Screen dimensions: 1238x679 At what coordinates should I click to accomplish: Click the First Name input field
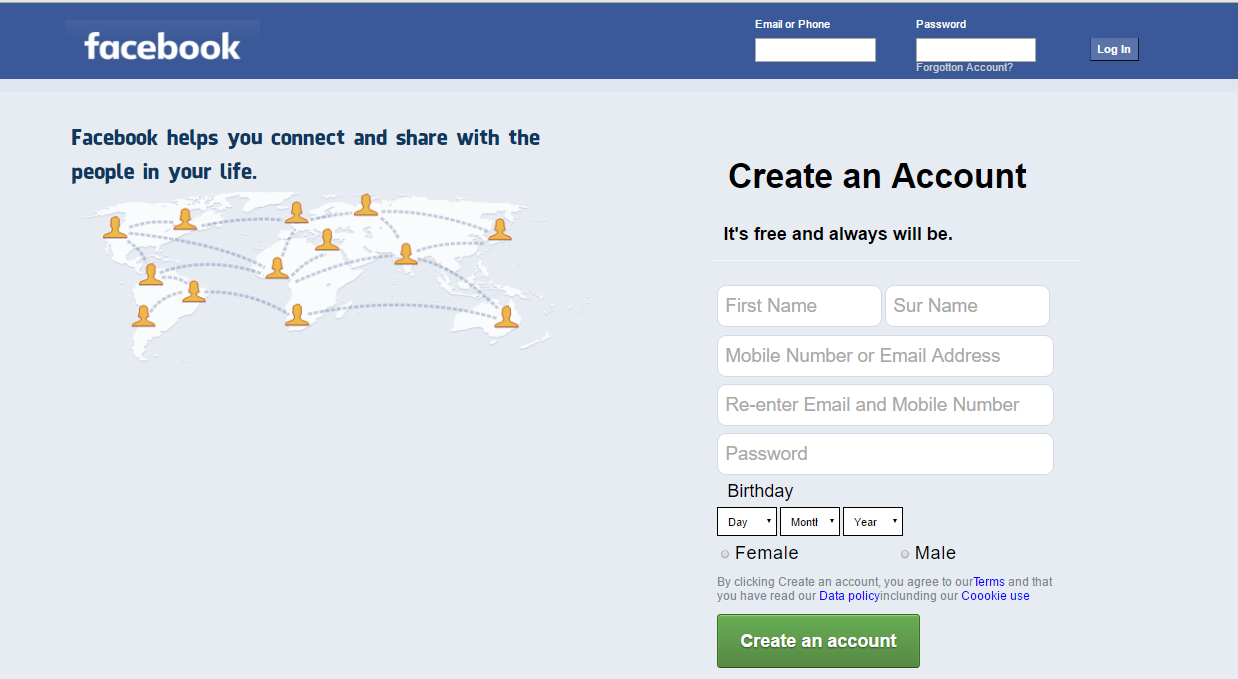[x=798, y=305]
